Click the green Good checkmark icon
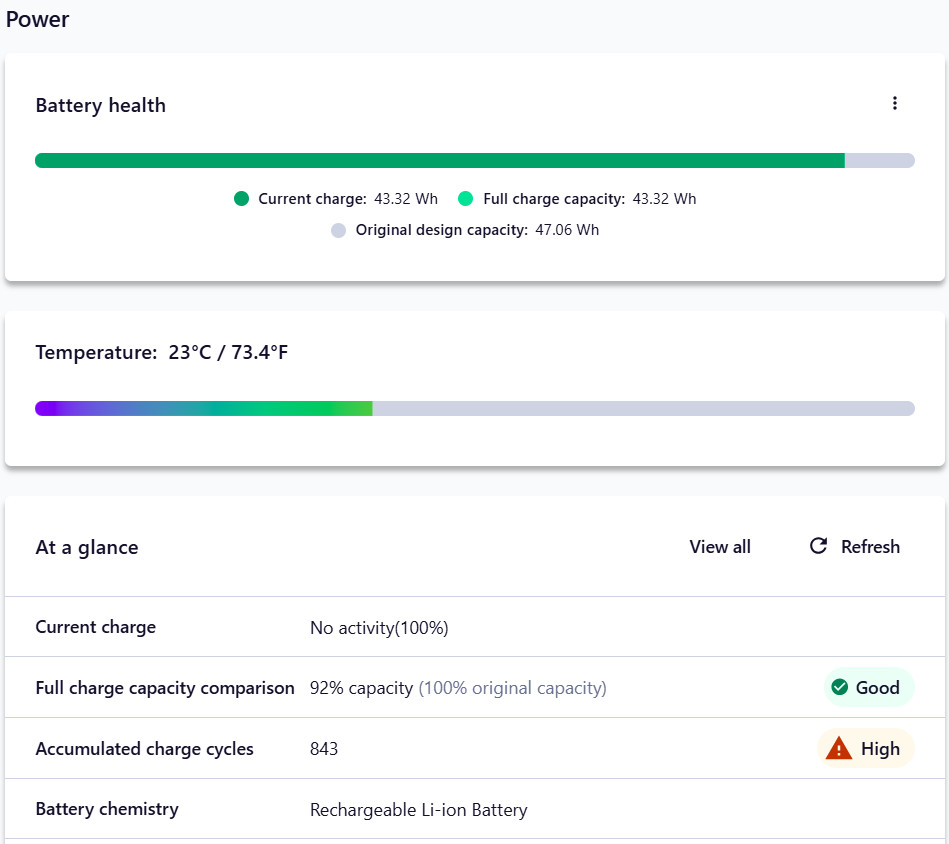 coord(839,687)
